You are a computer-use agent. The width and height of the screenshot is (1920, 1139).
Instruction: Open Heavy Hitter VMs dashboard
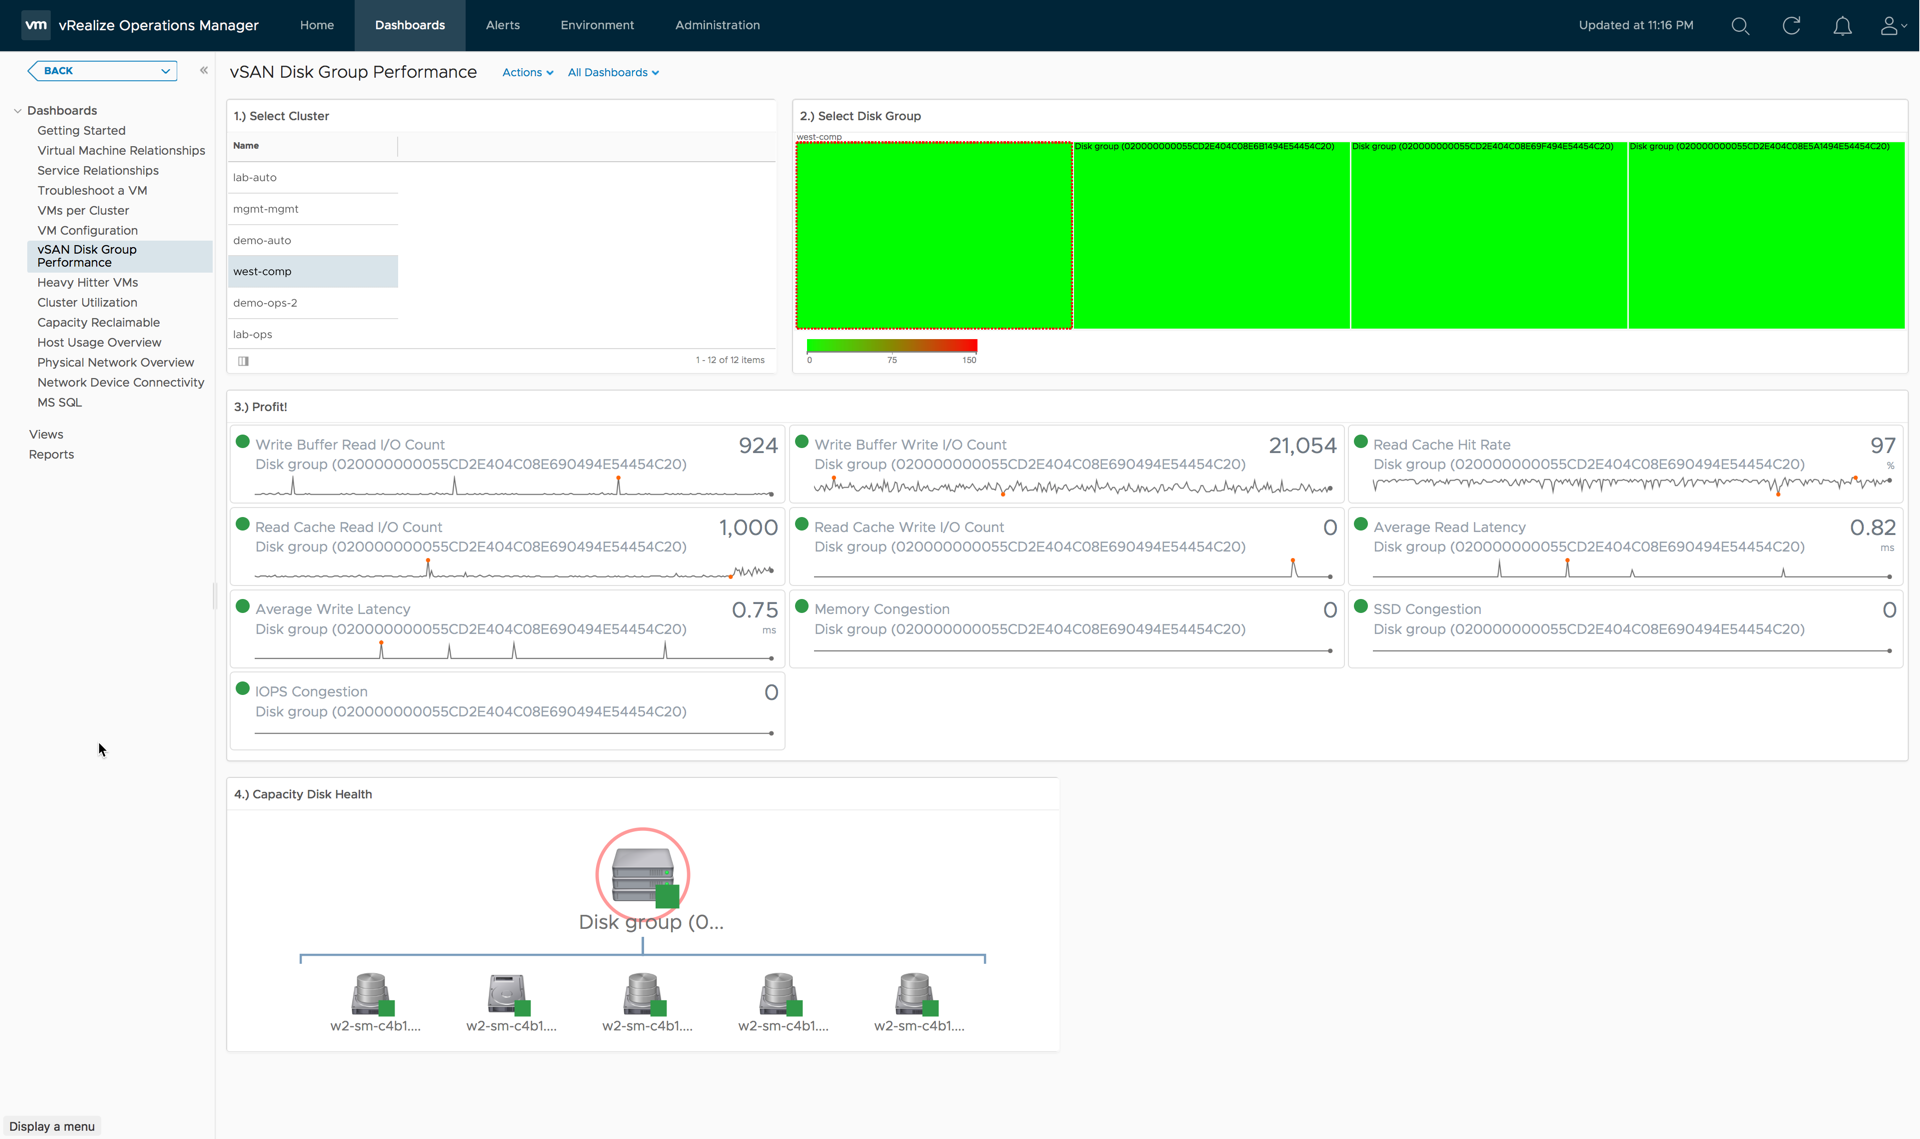pyautogui.click(x=87, y=282)
